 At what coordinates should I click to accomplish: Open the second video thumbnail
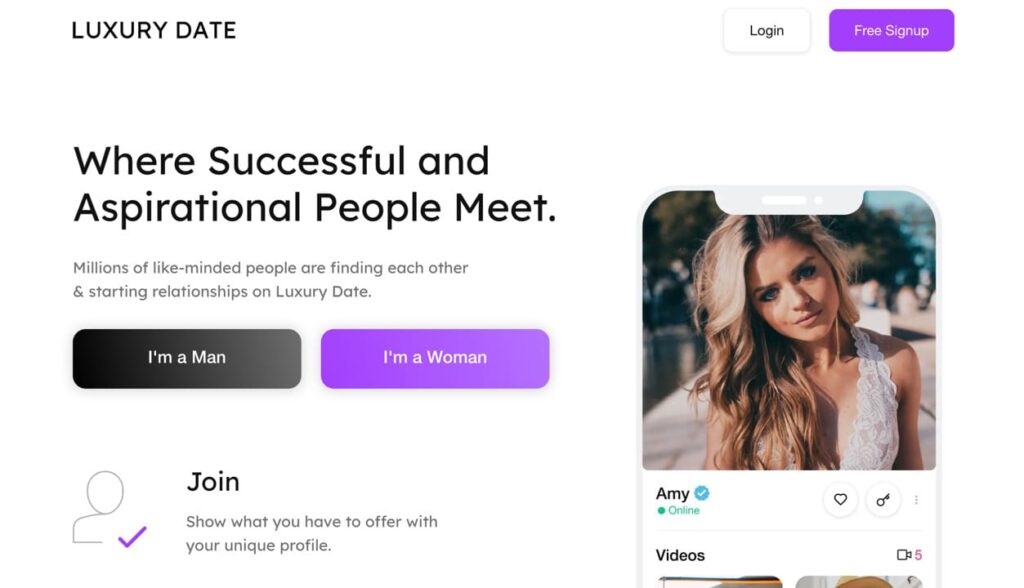[858, 582]
